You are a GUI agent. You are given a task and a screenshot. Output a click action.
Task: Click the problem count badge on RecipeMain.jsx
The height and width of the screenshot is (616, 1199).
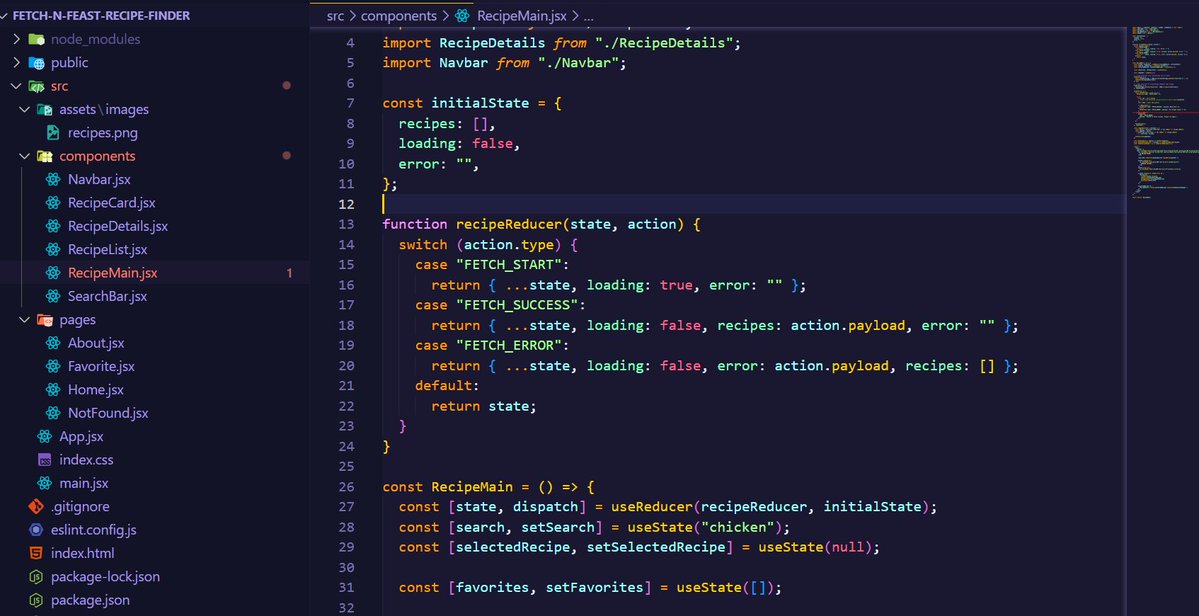point(289,273)
